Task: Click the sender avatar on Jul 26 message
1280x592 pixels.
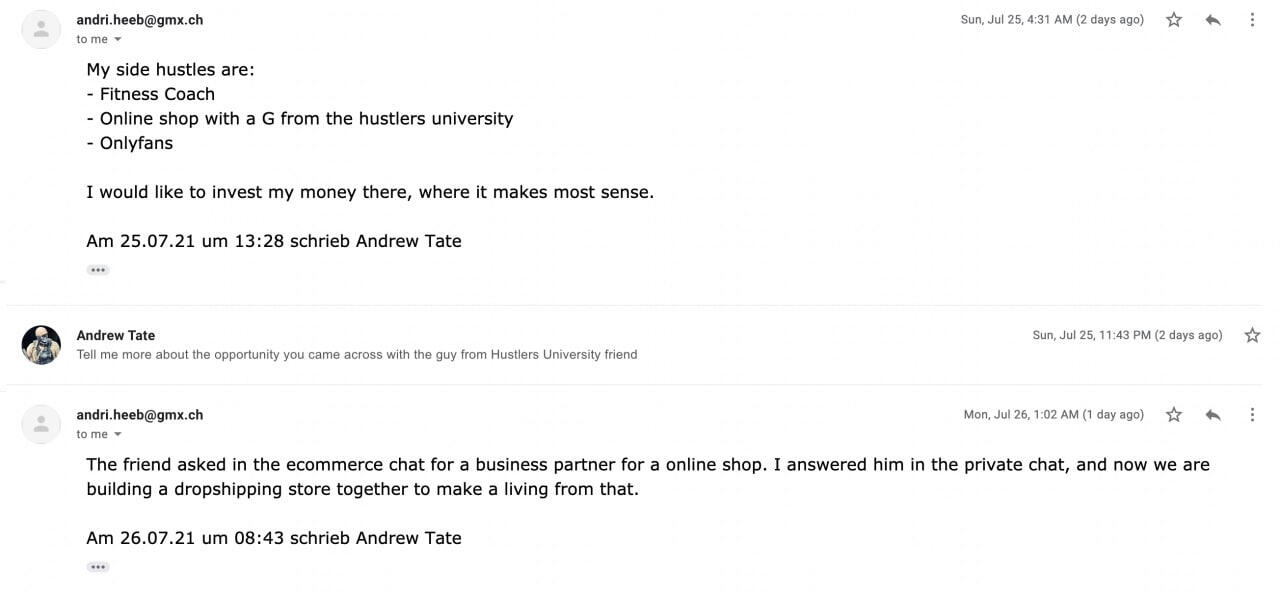Action: [x=41, y=425]
